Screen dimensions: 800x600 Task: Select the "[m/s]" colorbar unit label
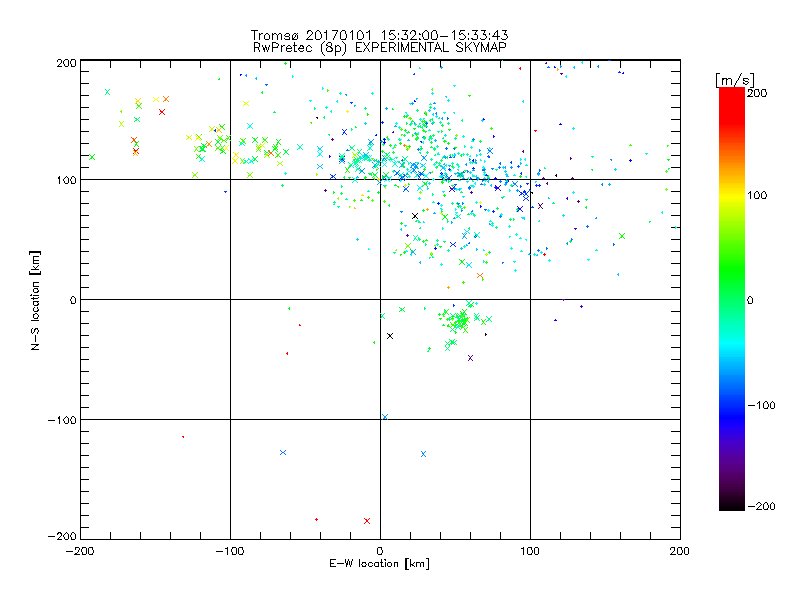[x=734, y=80]
